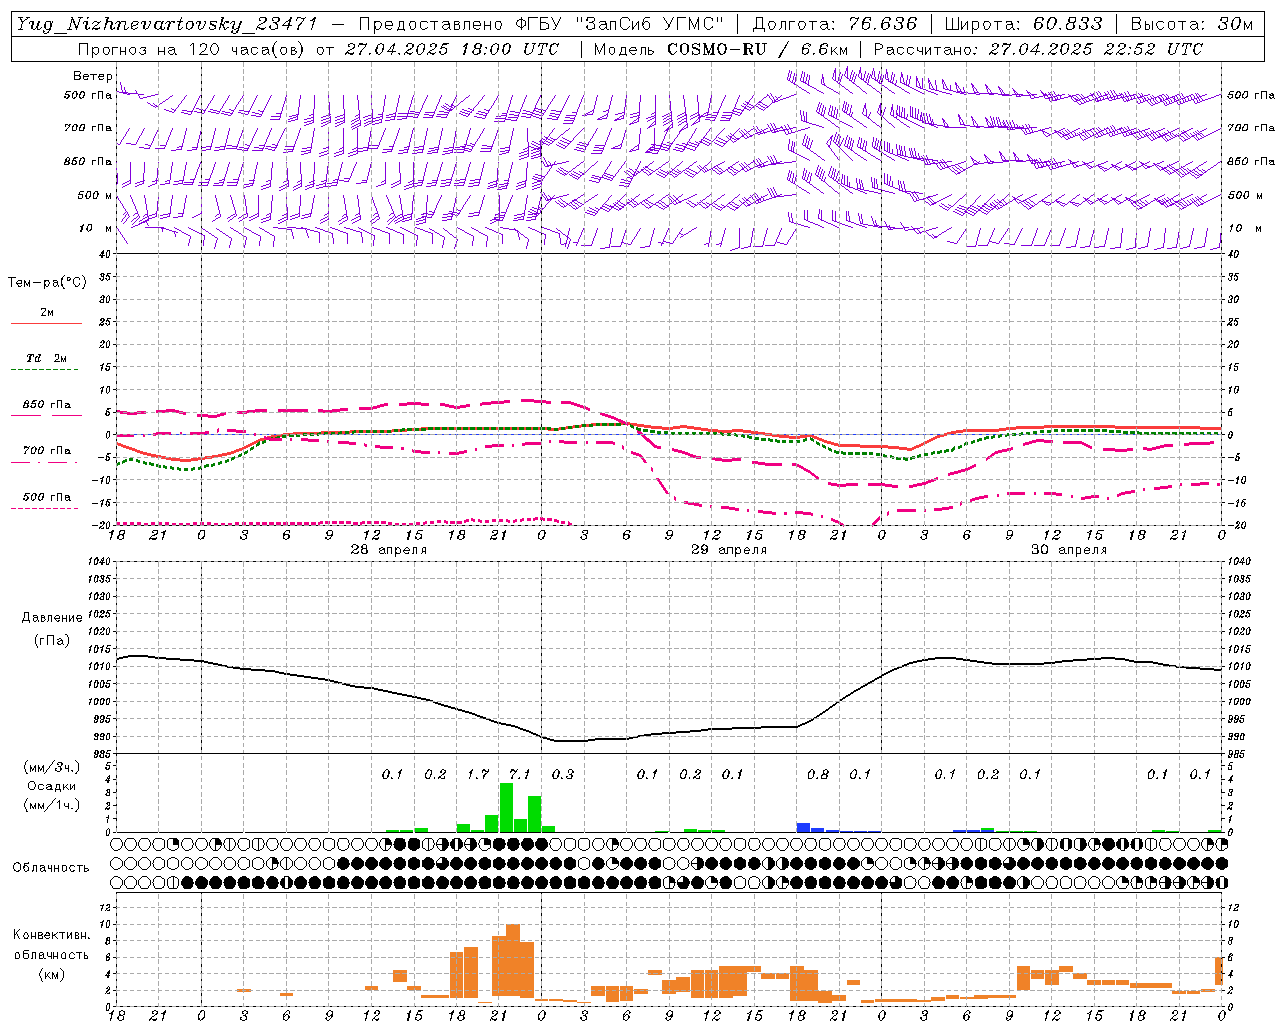Click the solid line sample under '2м' legend
Image resolution: width=1280 pixels, height=1024 pixels.
click(46, 323)
